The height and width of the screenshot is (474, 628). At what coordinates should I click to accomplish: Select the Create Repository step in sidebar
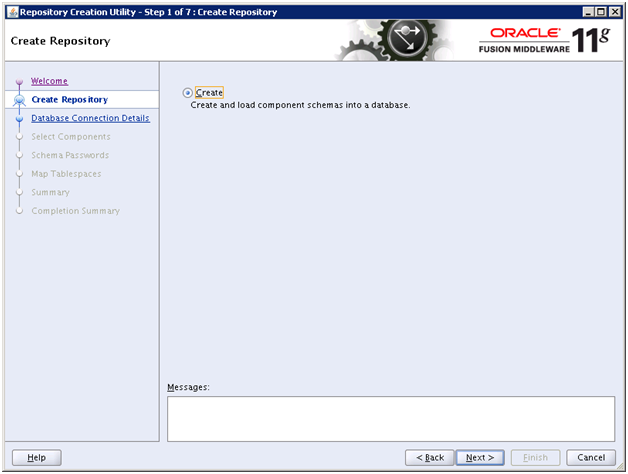pyautogui.click(x=70, y=99)
